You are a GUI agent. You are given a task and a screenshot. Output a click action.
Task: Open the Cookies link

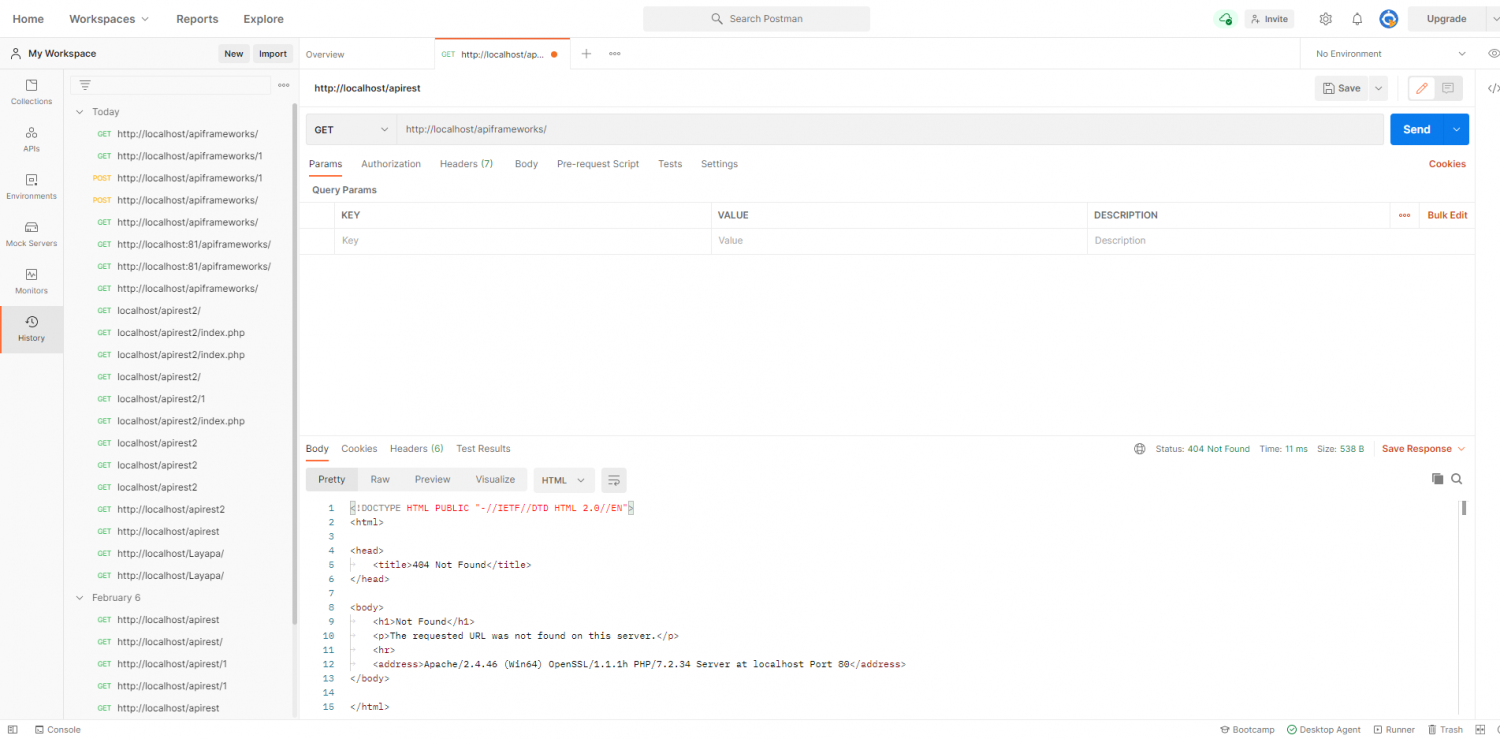[1447, 164]
